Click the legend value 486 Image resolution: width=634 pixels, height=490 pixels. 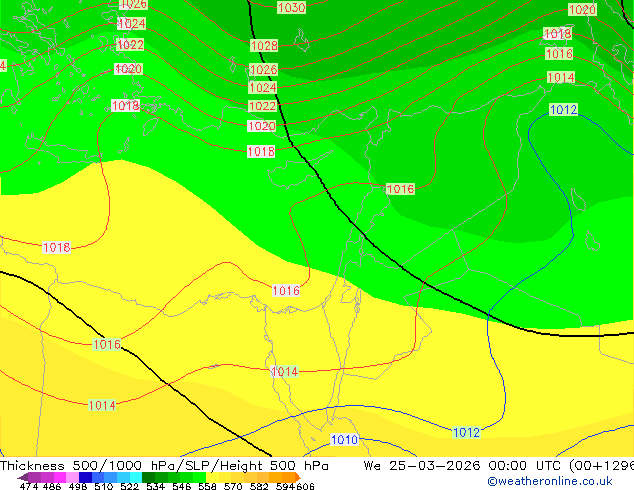[x=52, y=486]
